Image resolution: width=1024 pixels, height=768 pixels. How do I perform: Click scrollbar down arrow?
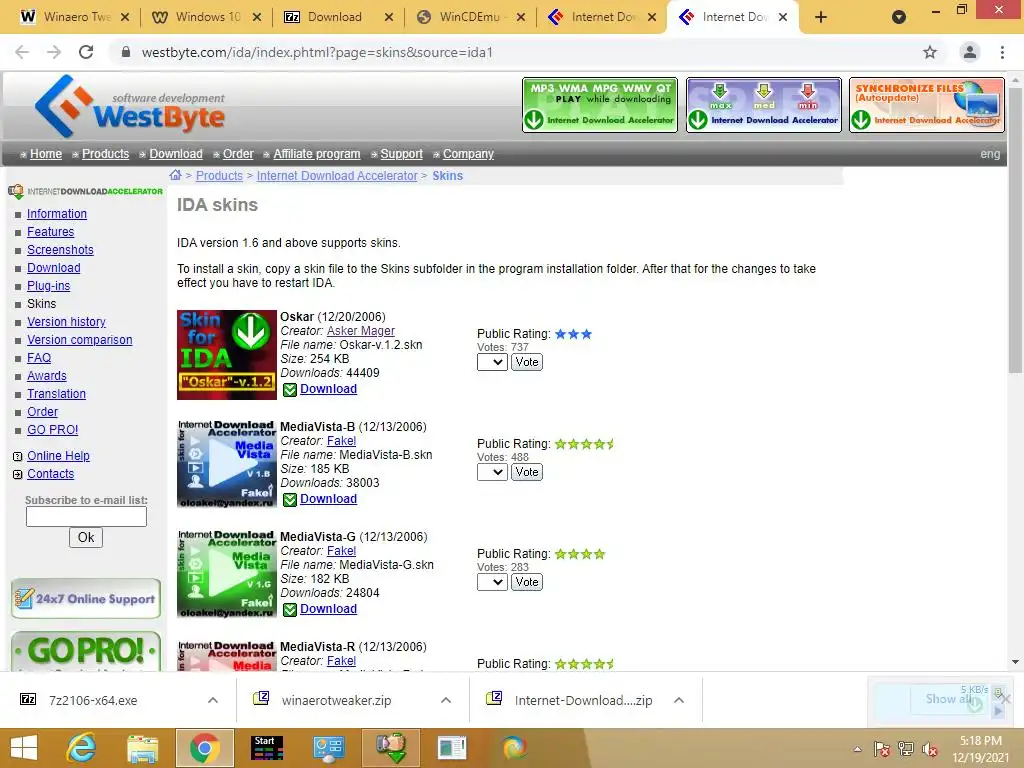(1015, 662)
